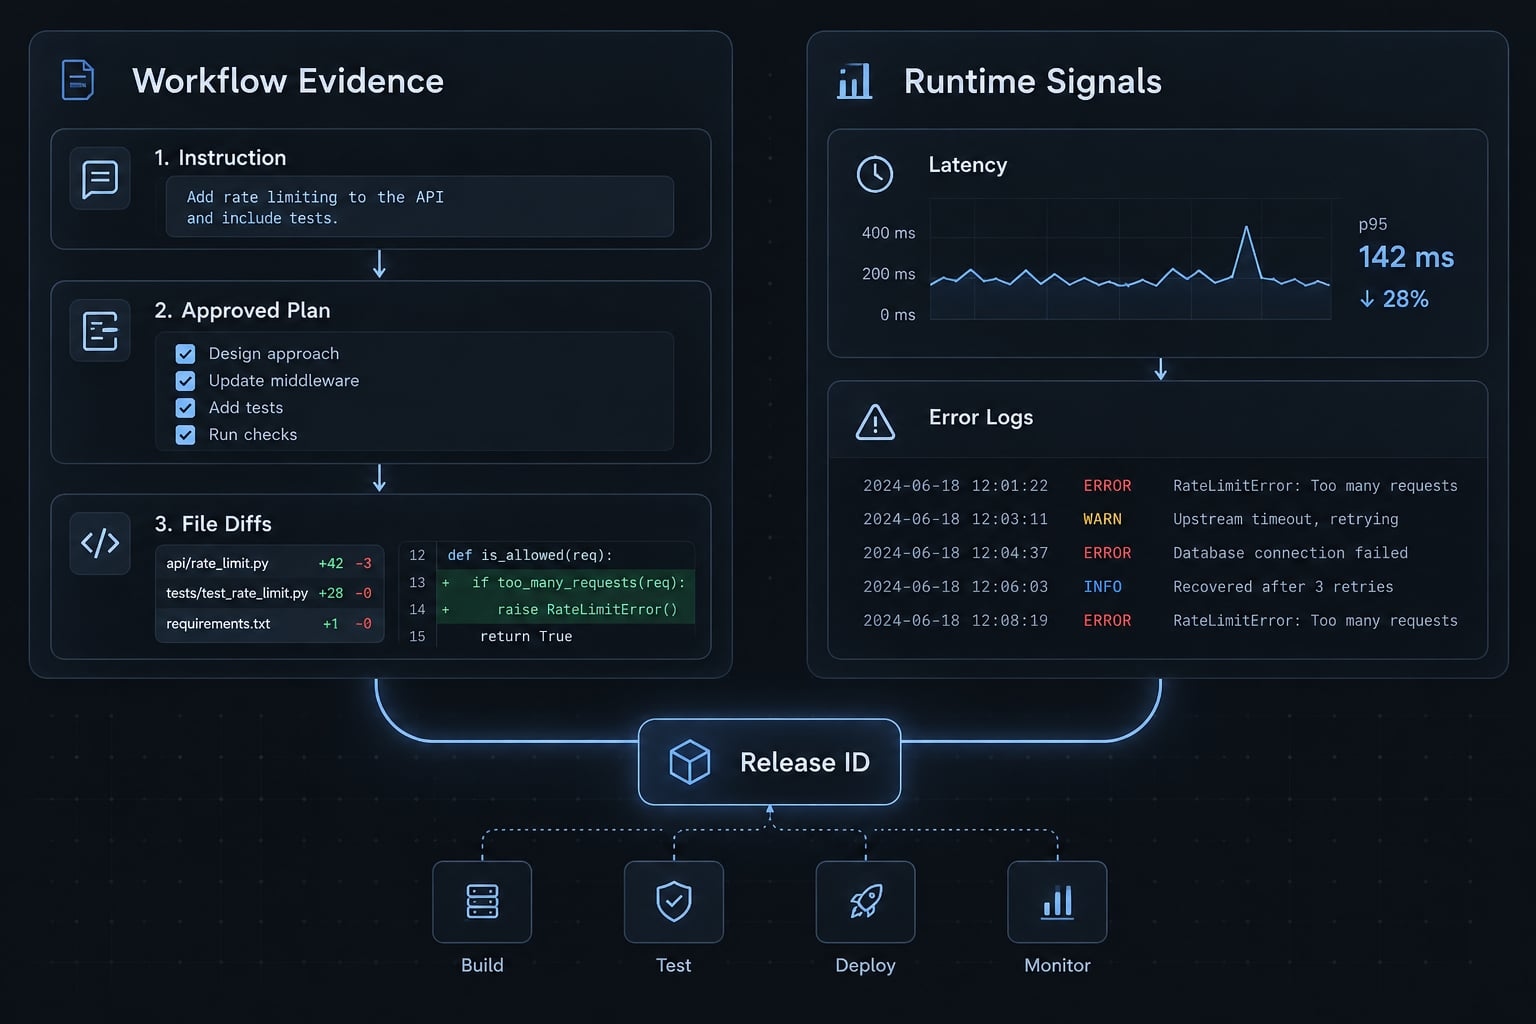
Task: Select requirements.txt in the file diffs
Action: (270, 624)
